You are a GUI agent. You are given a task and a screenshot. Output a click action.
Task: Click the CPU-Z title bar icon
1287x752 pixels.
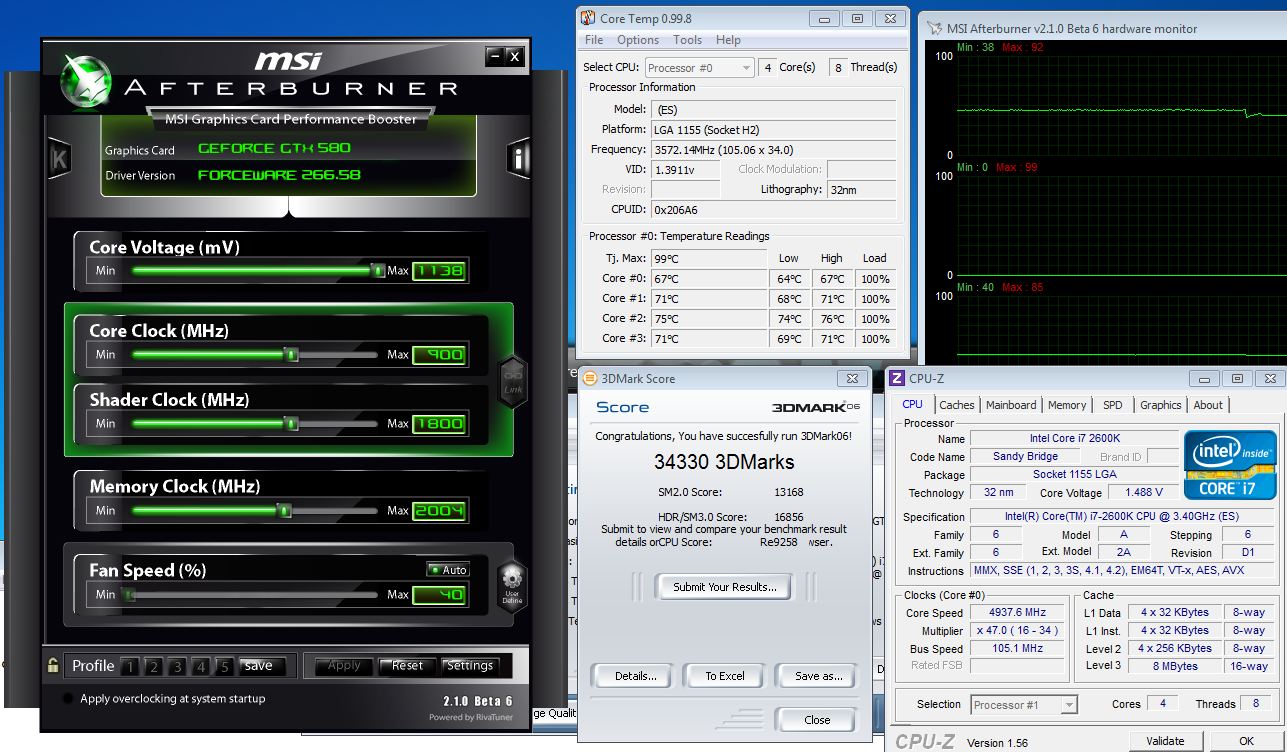(897, 378)
